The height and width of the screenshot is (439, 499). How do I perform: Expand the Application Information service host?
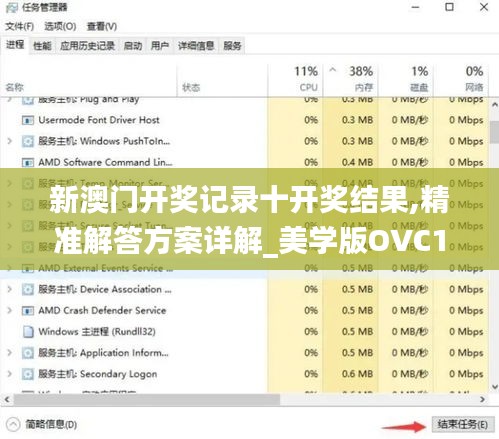[10, 353]
